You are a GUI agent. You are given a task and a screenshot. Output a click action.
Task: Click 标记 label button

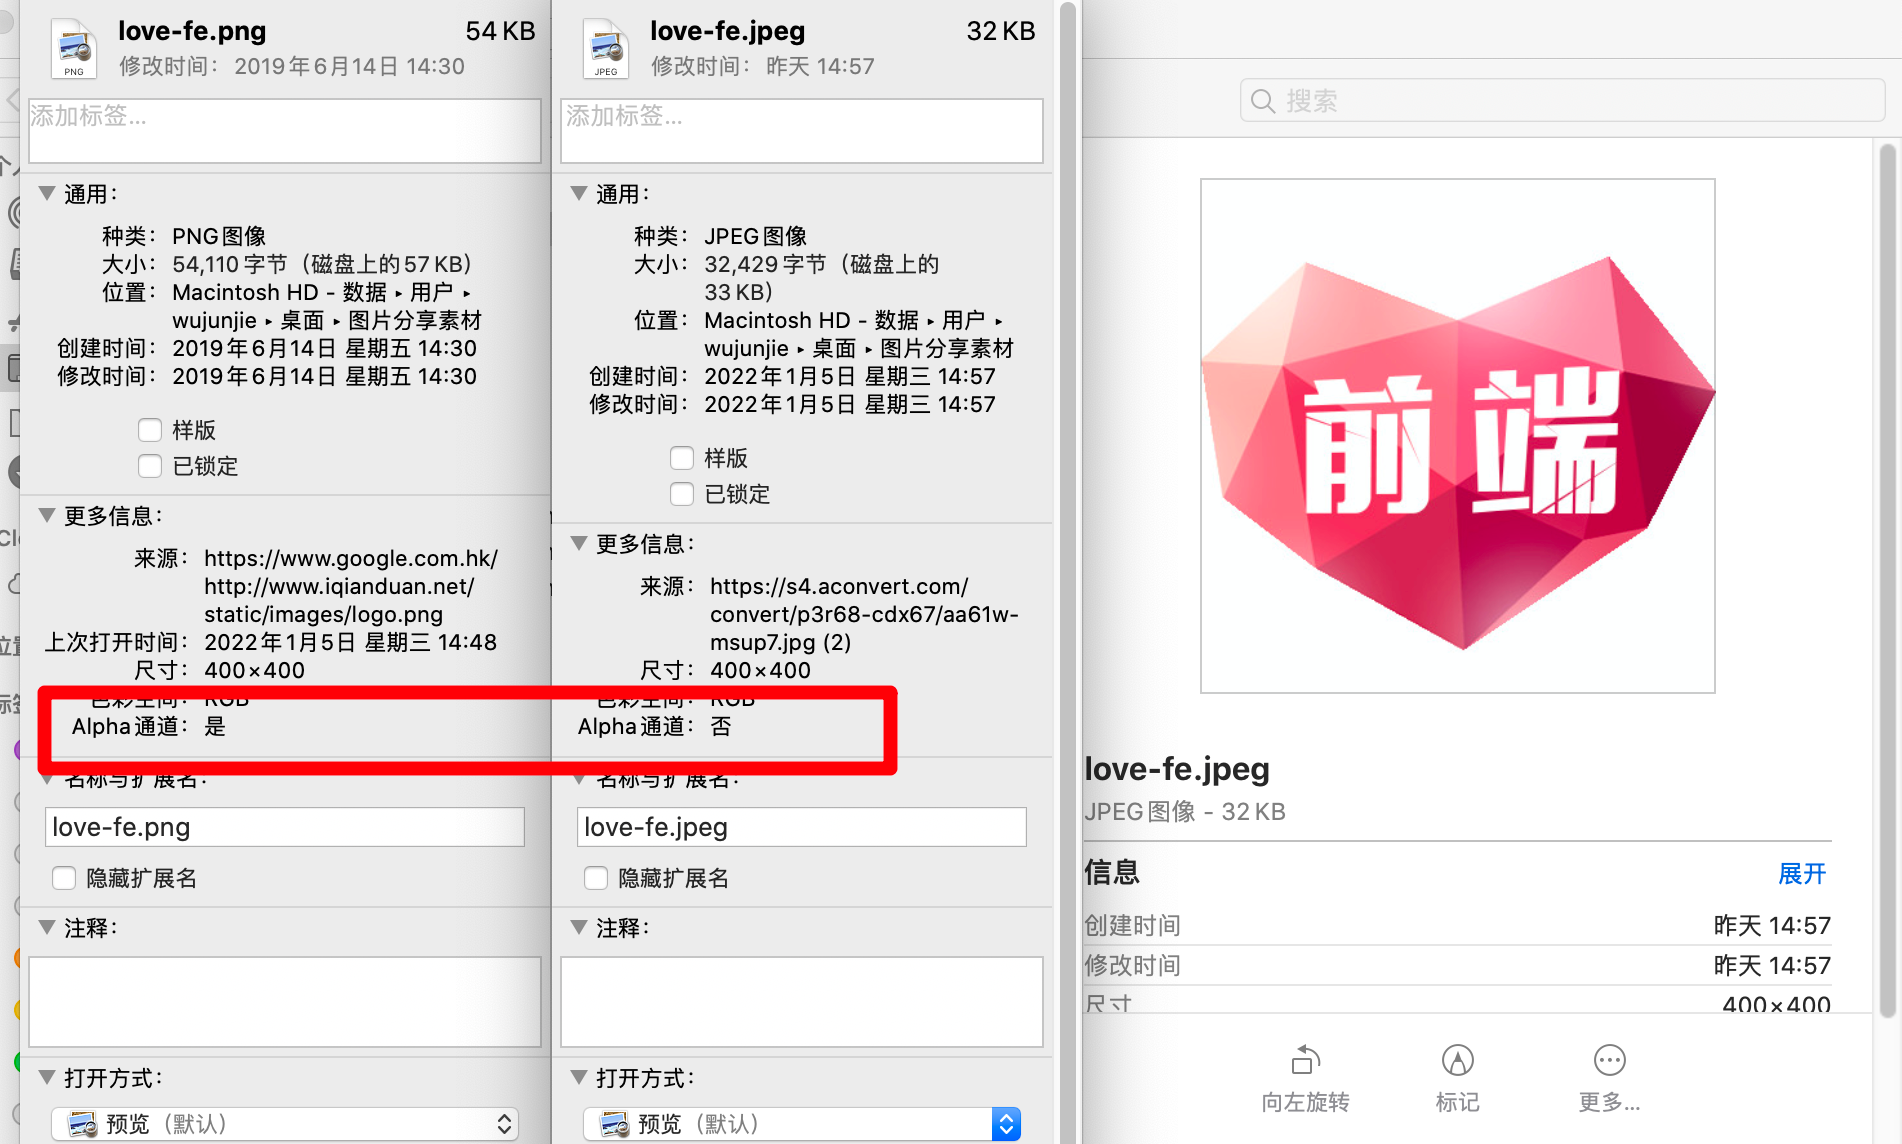(x=1458, y=1102)
